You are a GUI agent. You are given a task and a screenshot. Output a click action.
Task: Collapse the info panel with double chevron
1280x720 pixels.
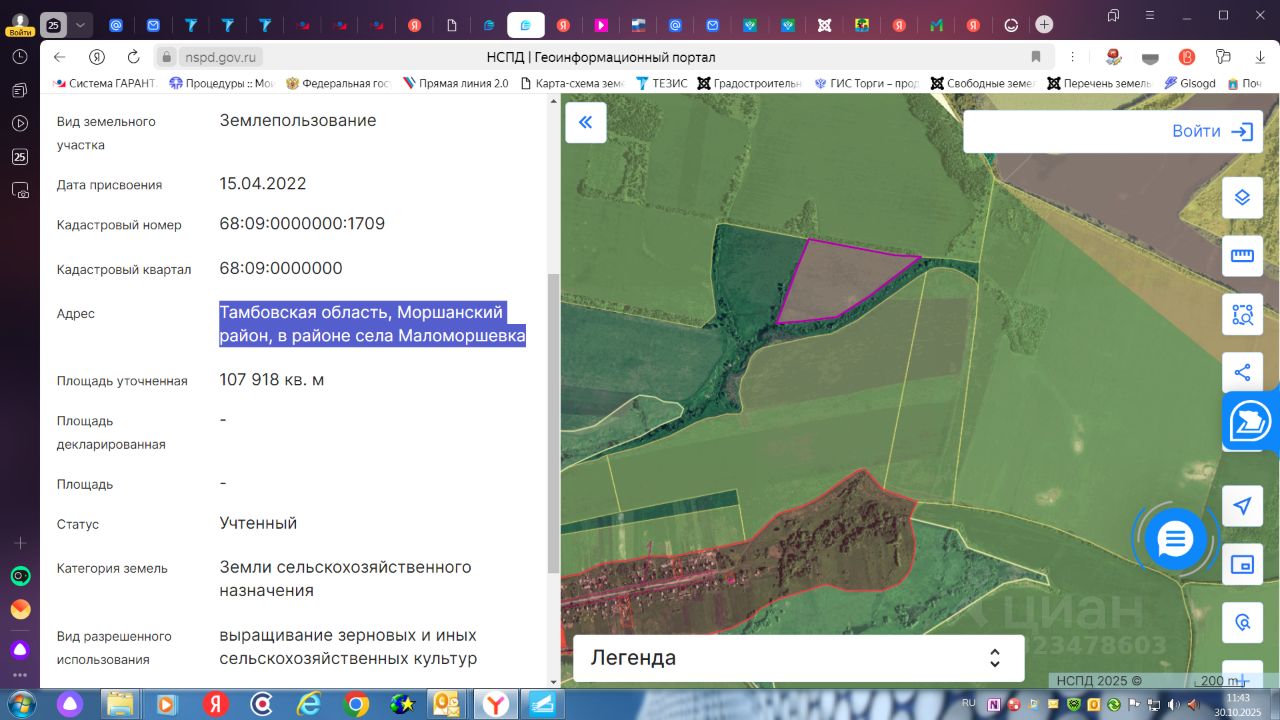586,122
